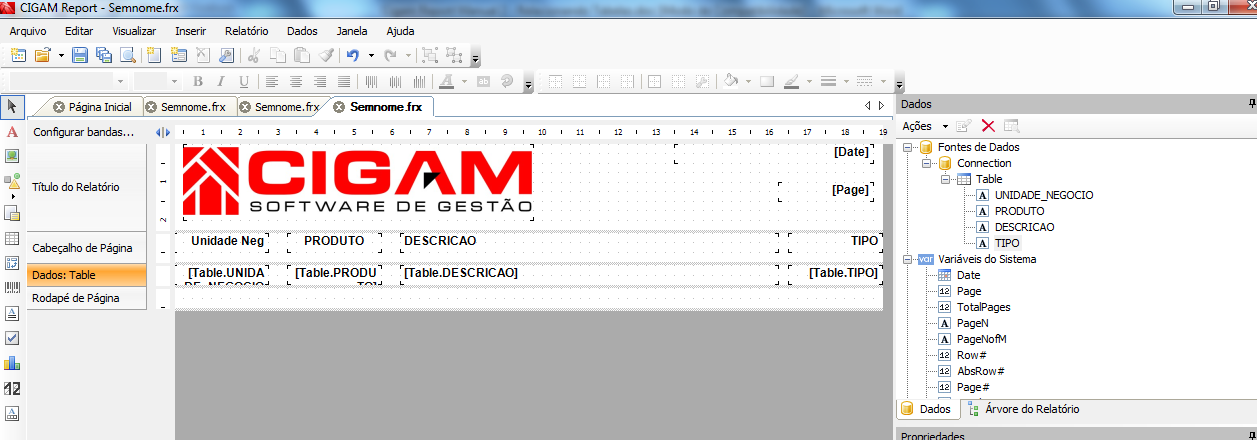
Task: Select the Checkbox object tool
Action: click(12, 338)
